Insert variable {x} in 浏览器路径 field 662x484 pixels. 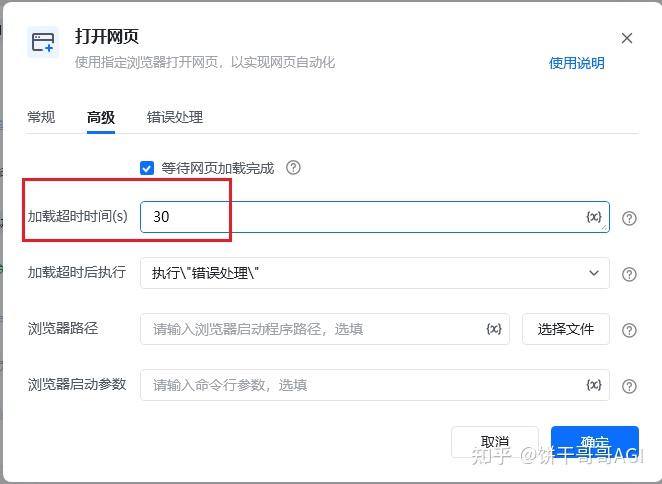pyautogui.click(x=494, y=329)
